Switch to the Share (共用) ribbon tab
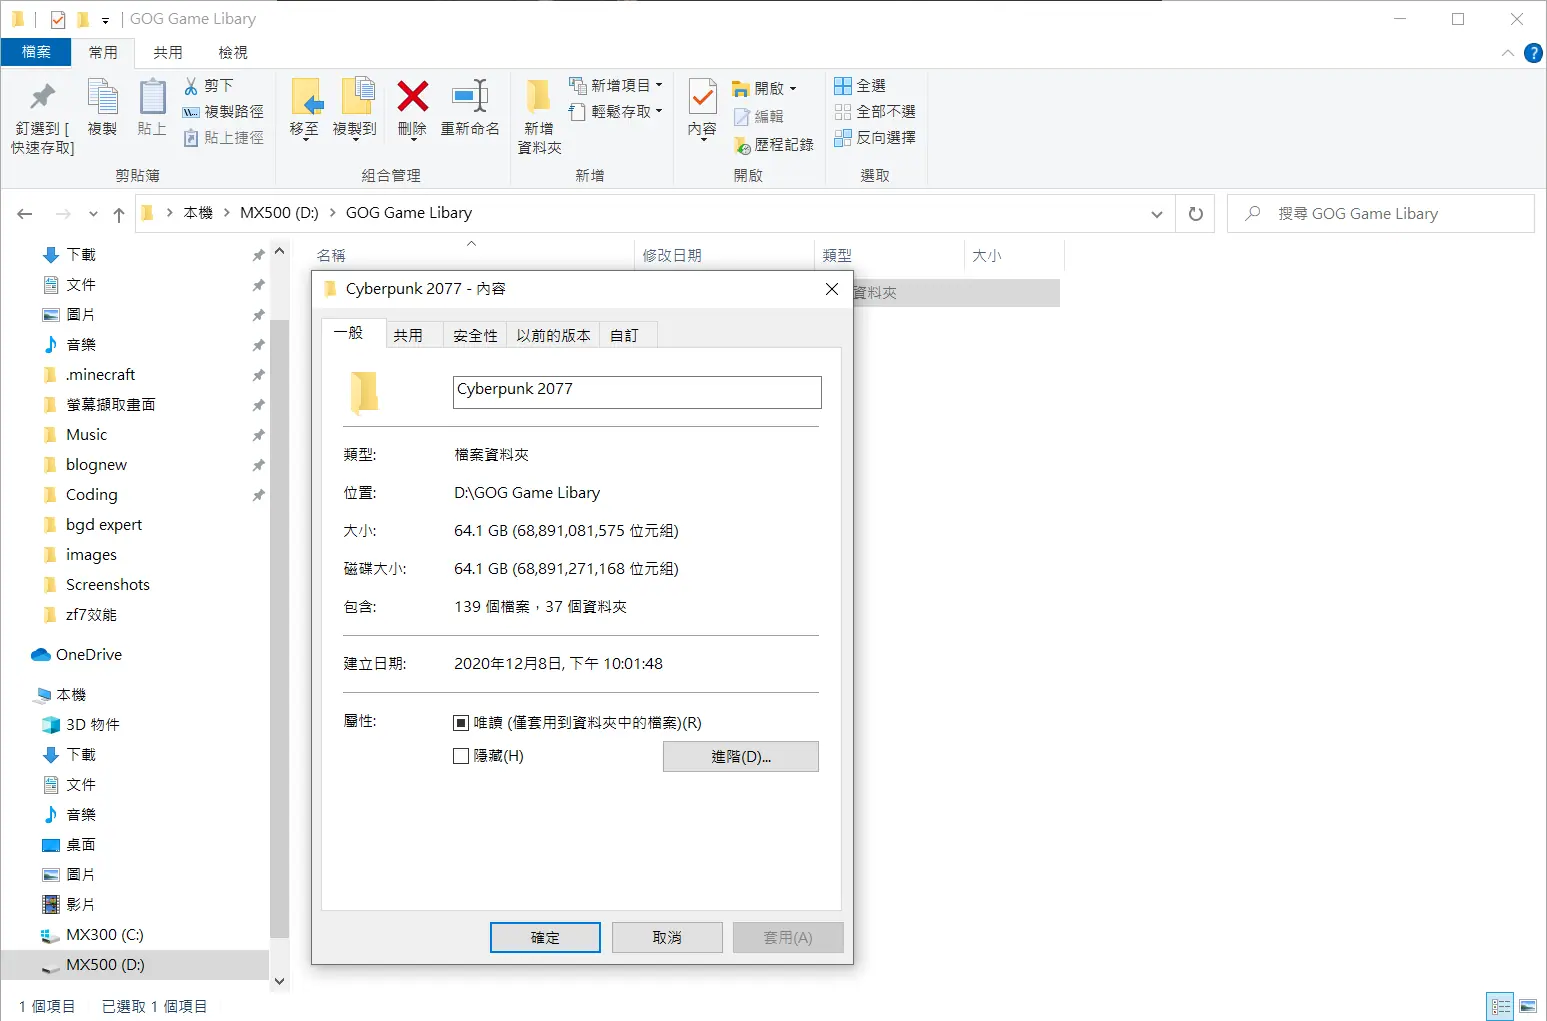1547x1021 pixels. click(168, 52)
